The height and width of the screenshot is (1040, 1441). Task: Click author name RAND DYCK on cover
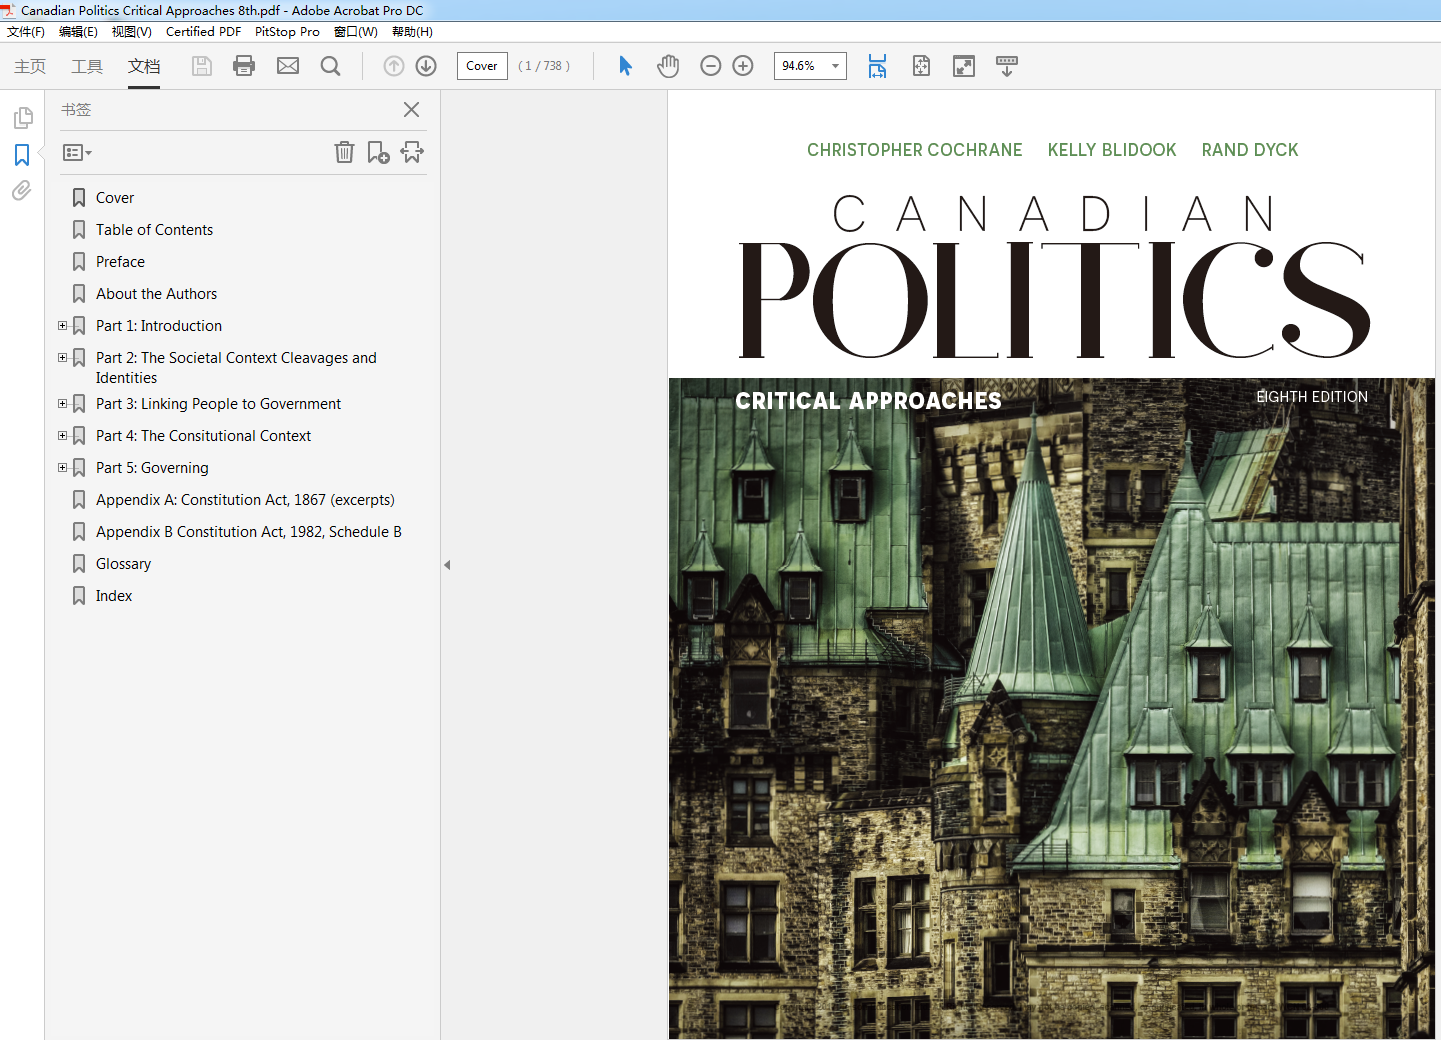(x=1250, y=150)
